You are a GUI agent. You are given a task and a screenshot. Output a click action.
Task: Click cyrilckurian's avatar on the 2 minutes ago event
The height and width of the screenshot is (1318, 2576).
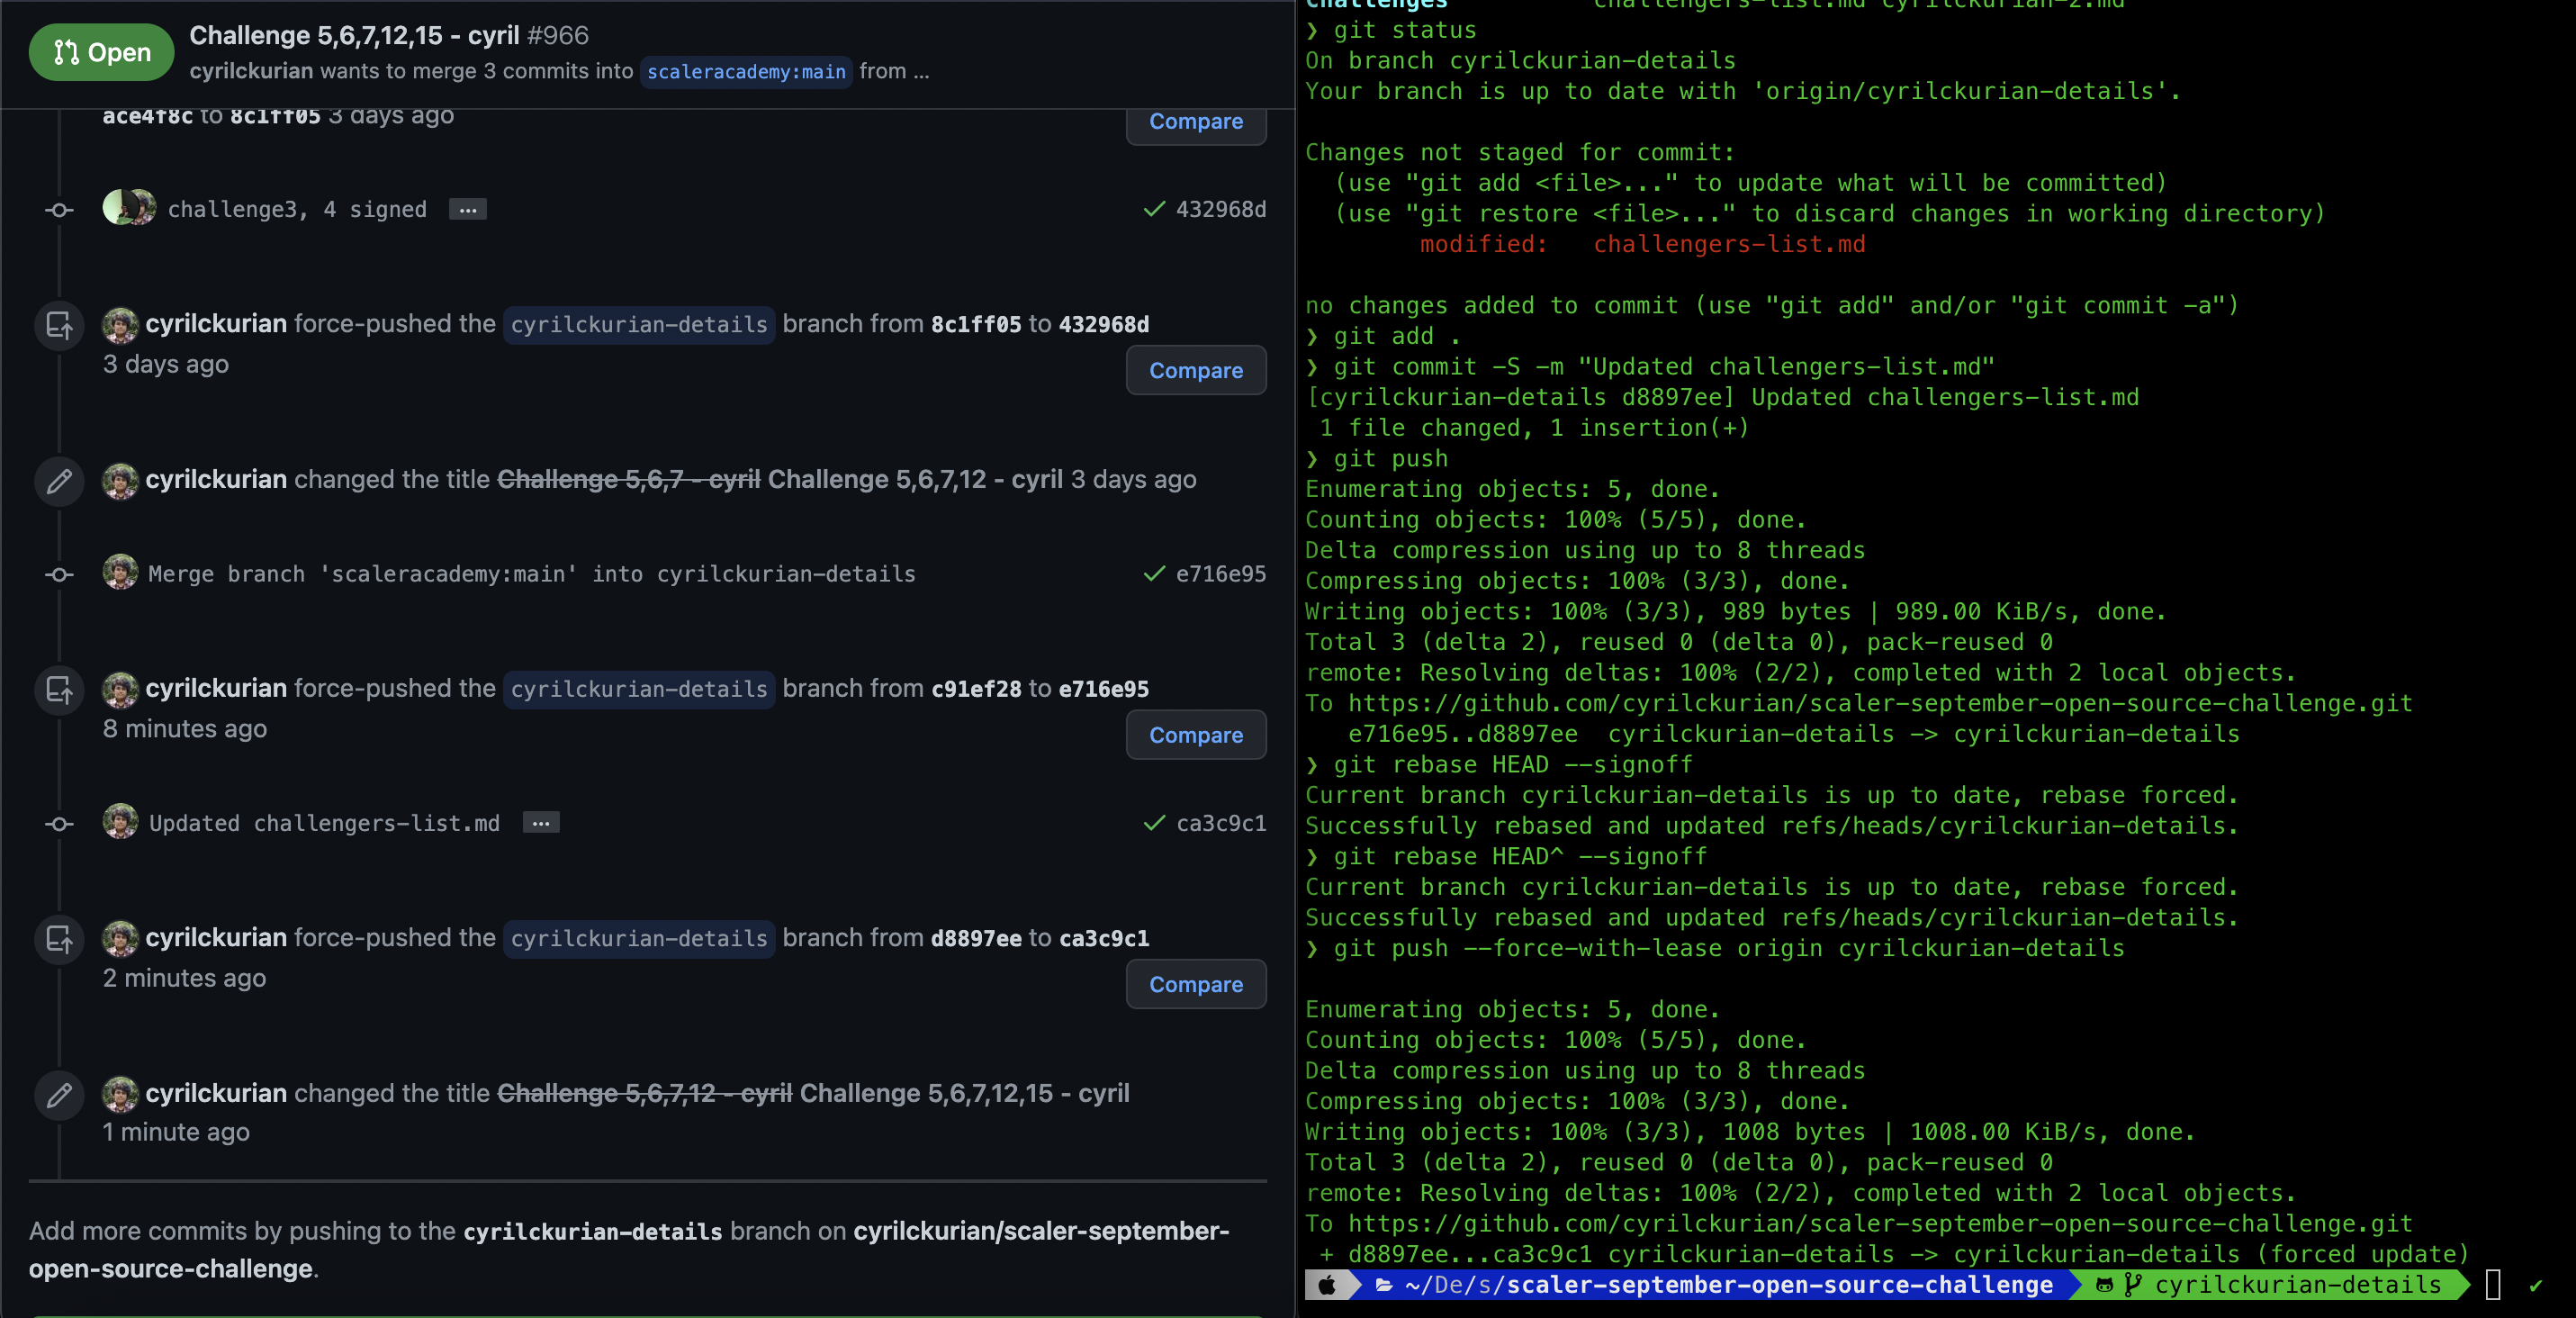point(120,940)
